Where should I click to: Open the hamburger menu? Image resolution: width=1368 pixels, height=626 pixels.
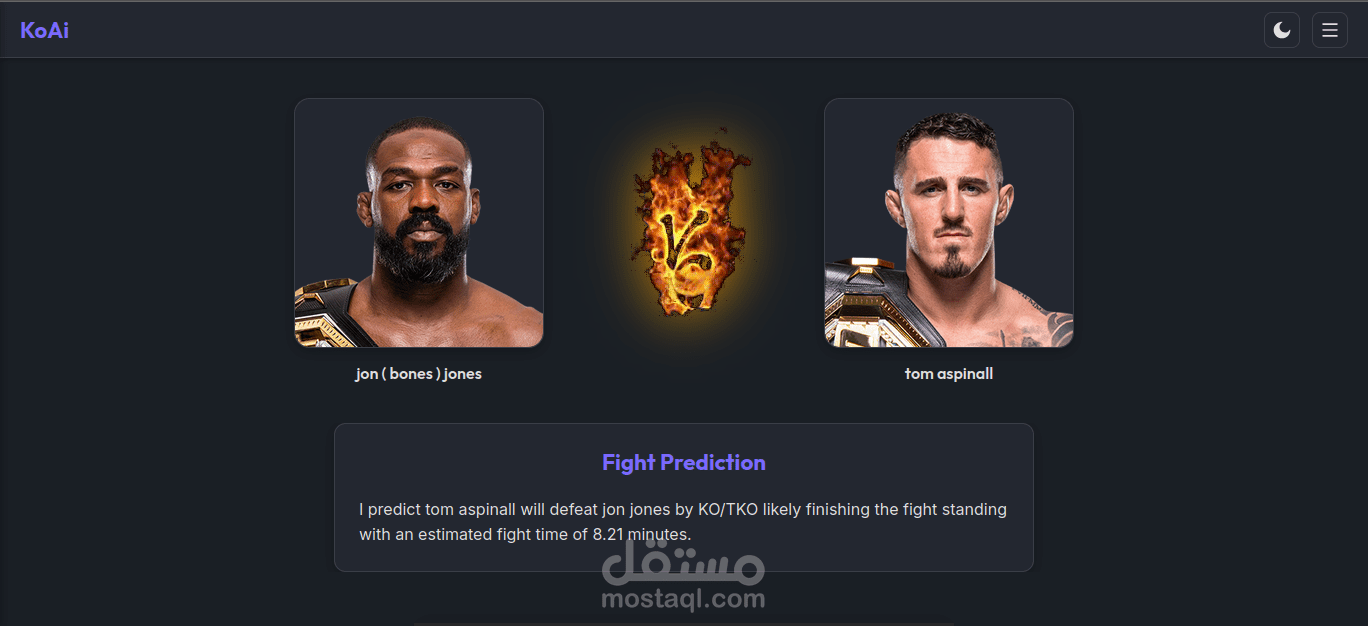click(x=1330, y=30)
